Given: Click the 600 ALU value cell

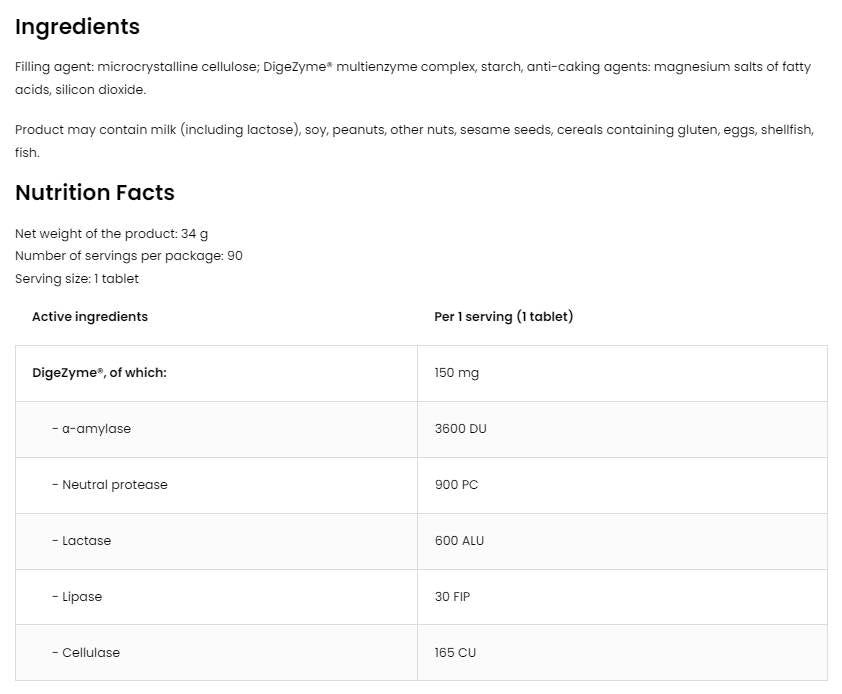Looking at the screenshot, I should [459, 541].
